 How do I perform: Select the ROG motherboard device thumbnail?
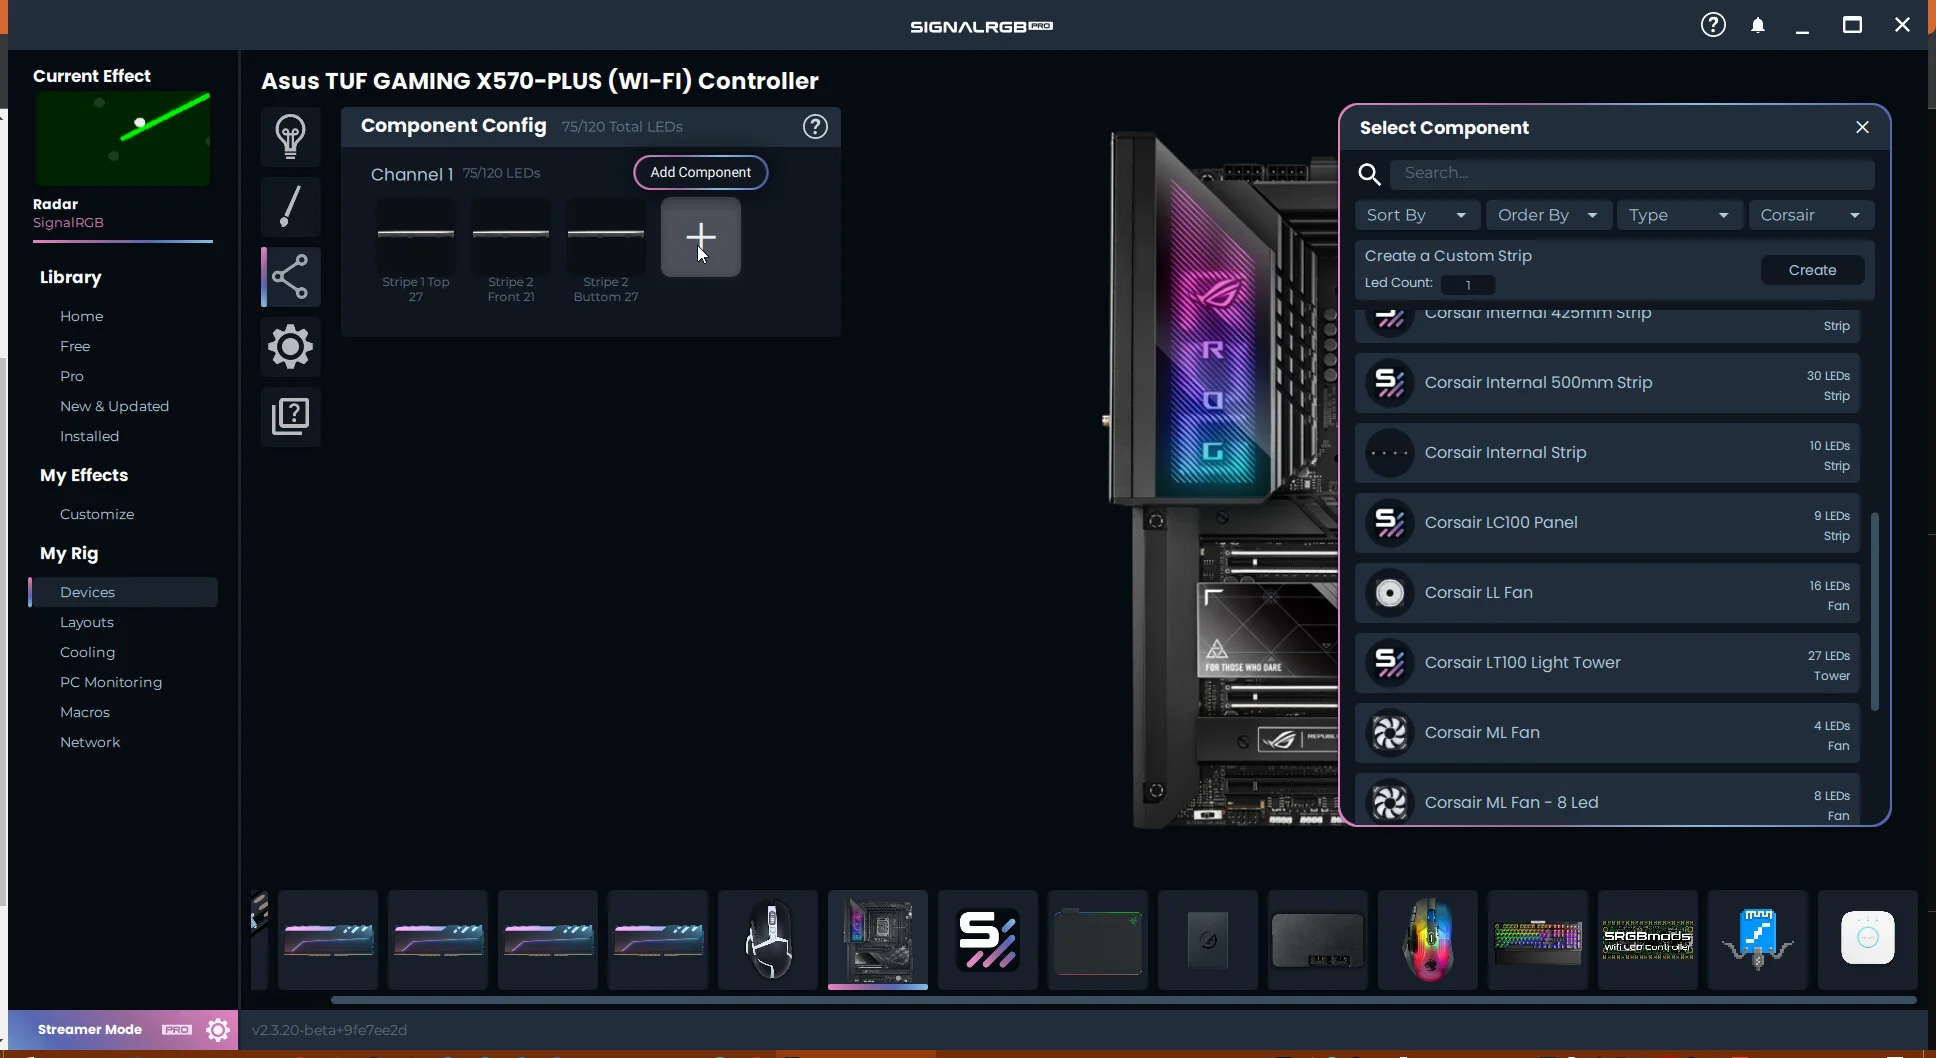[878, 940]
